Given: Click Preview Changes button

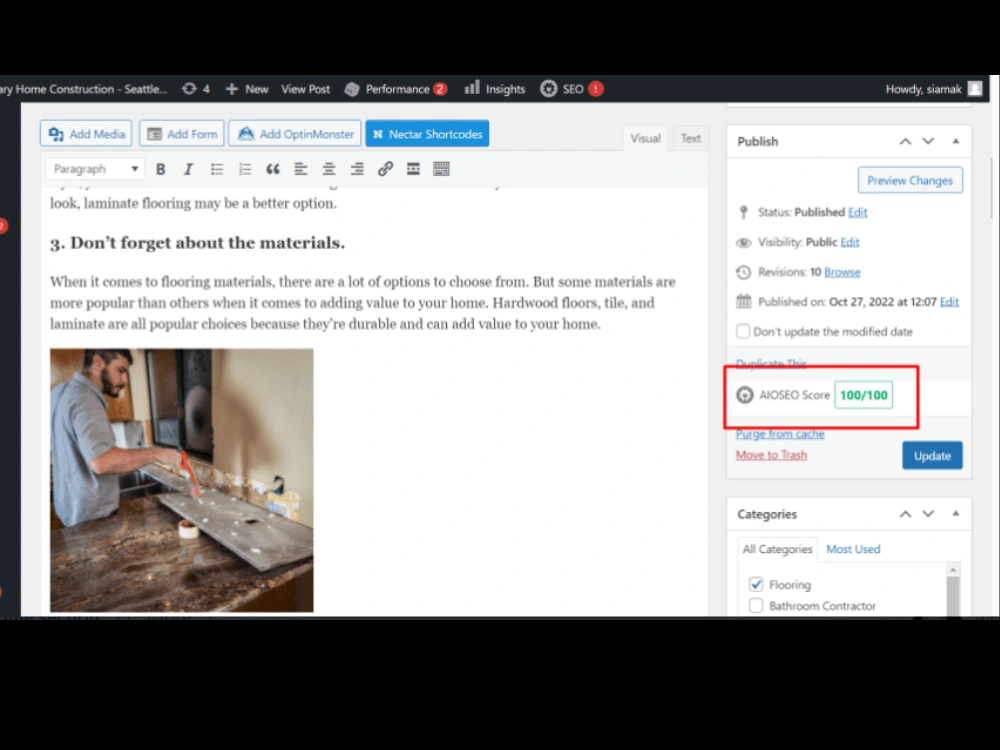Looking at the screenshot, I should [910, 180].
